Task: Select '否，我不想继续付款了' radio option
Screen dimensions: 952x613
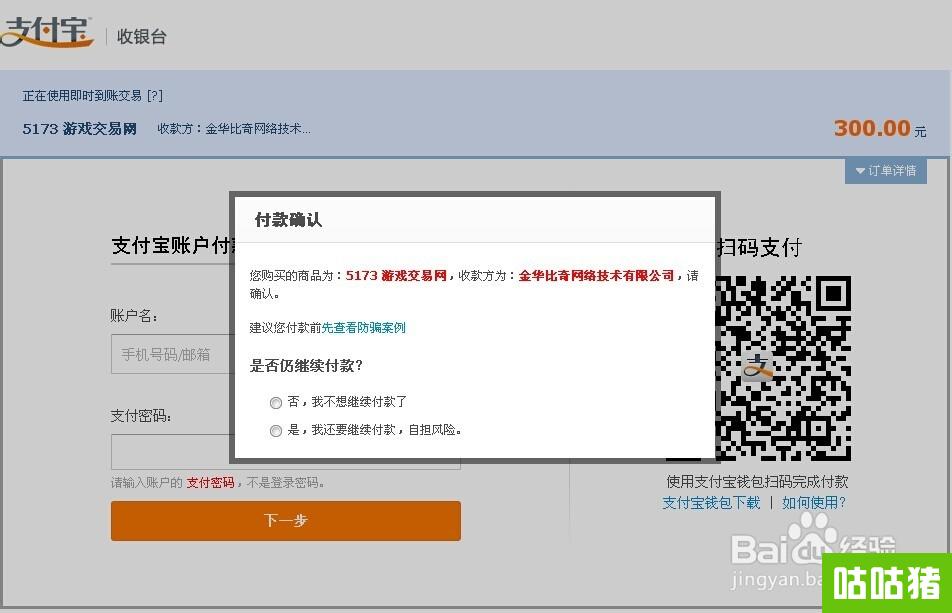Action: coord(276,402)
